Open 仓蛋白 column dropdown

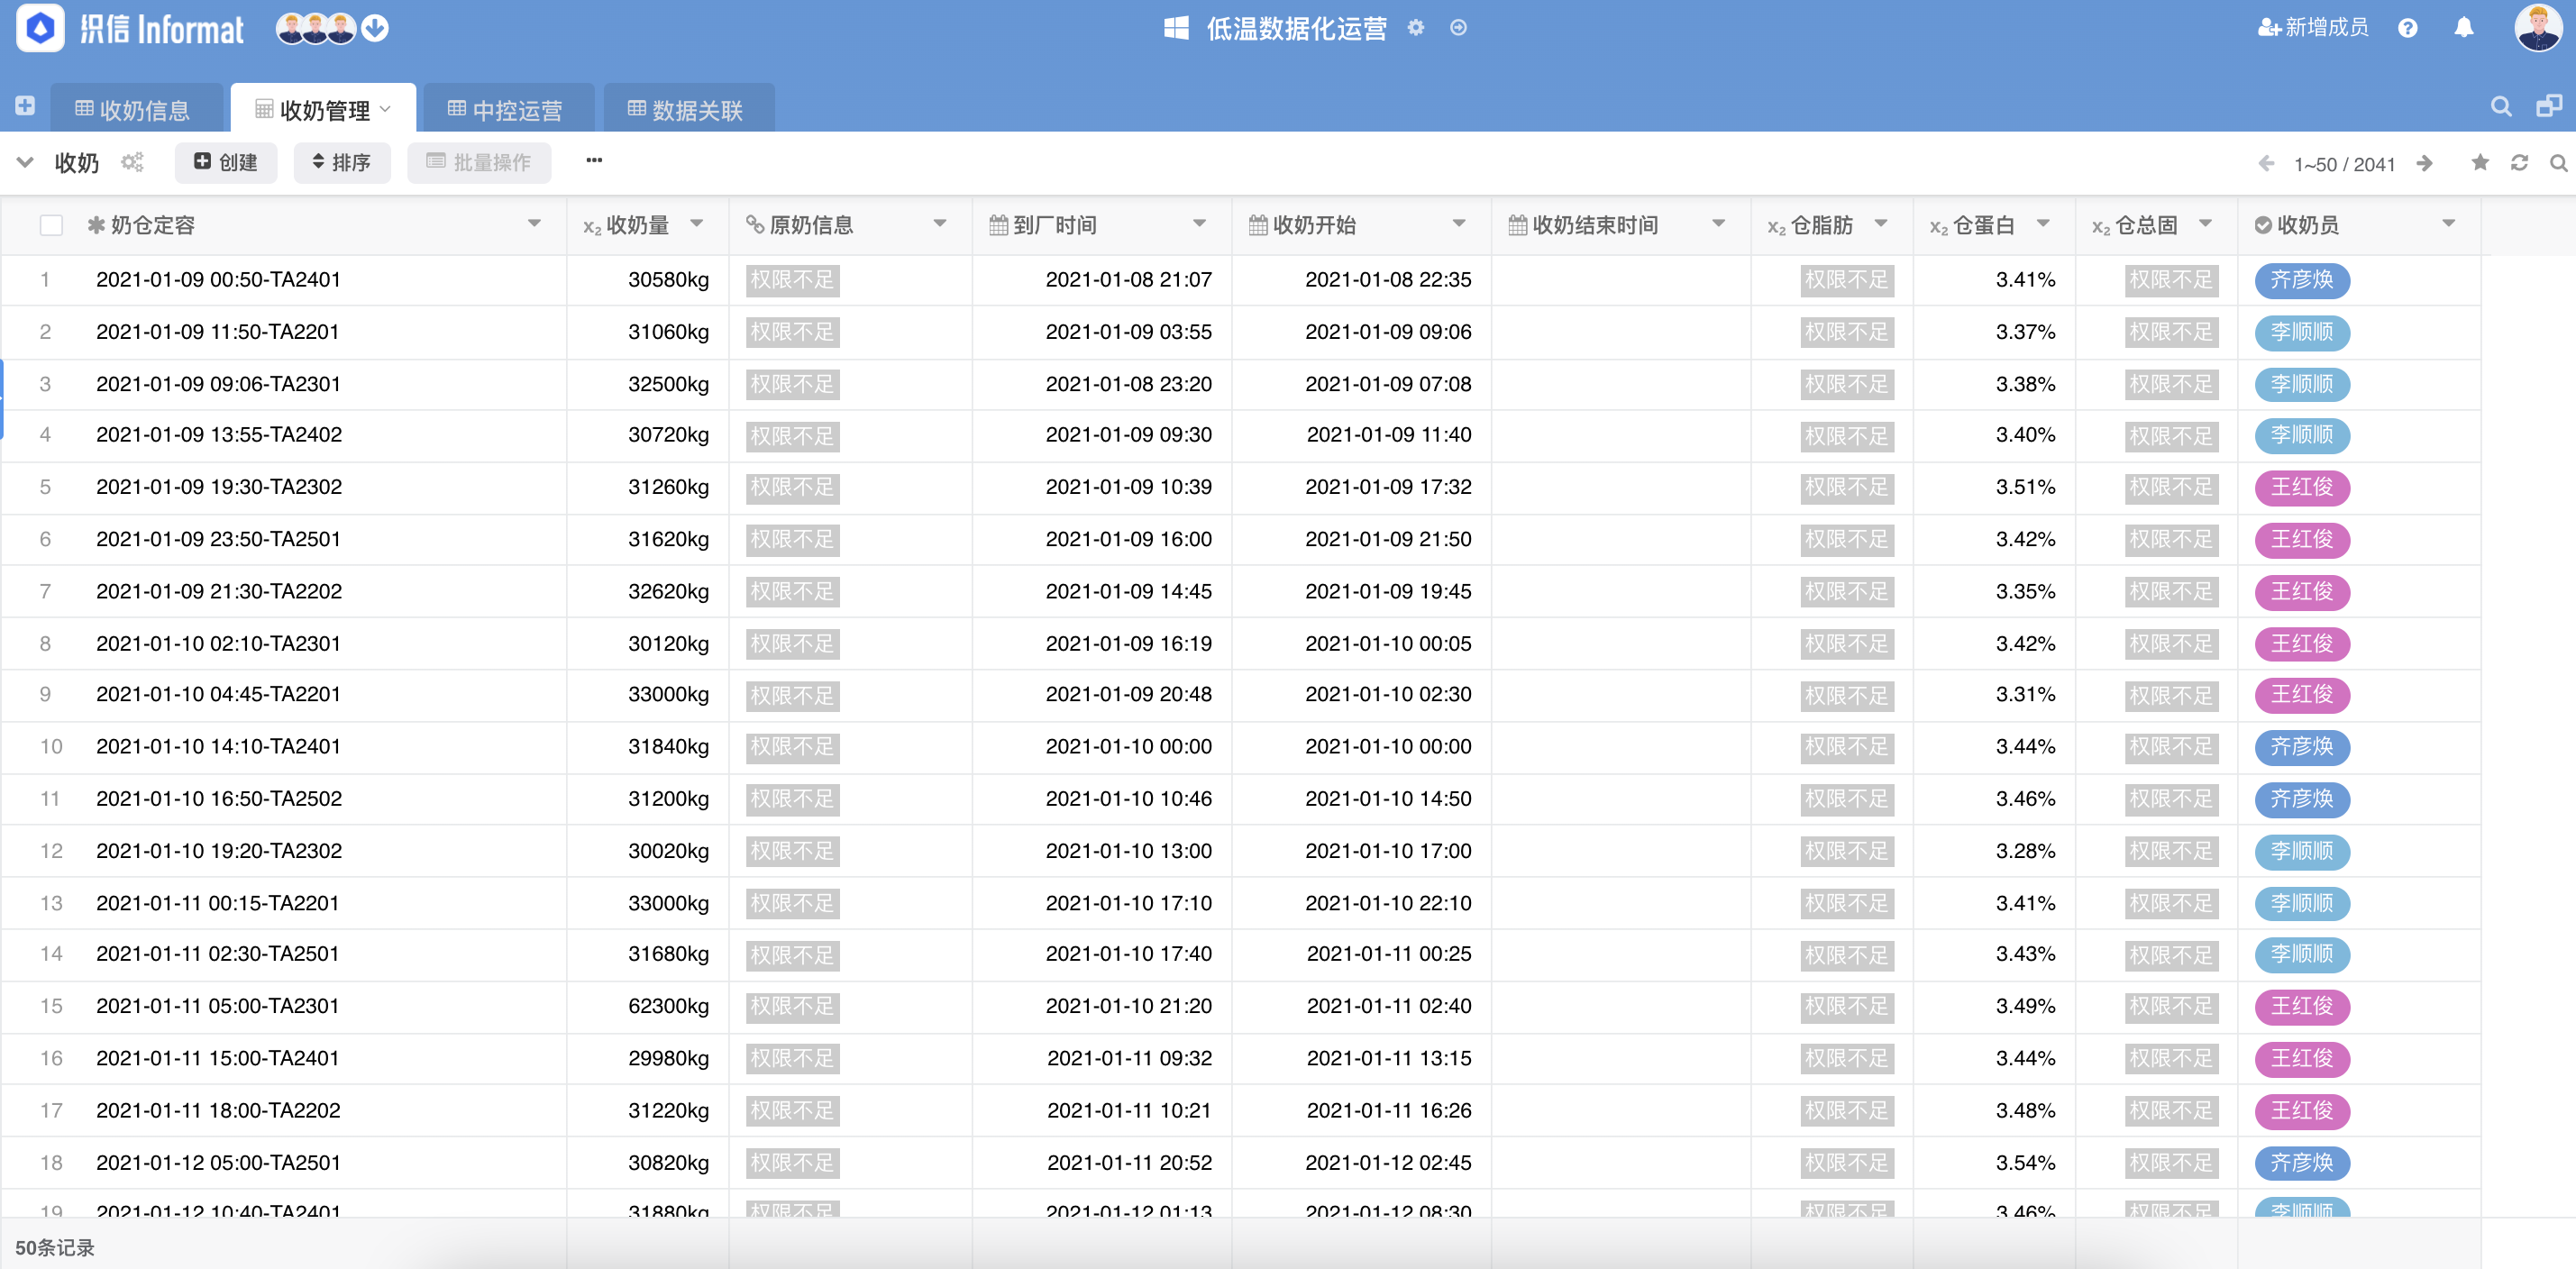[x=2043, y=224]
